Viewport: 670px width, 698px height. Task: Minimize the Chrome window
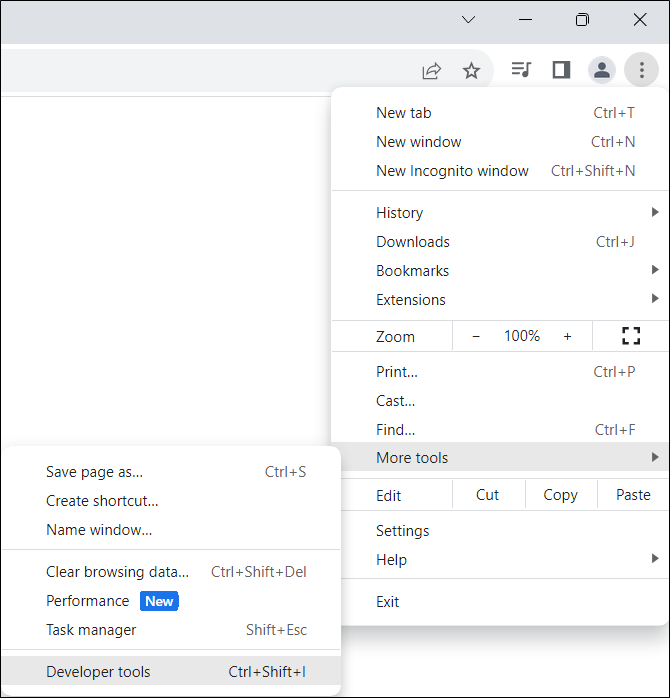pos(525,20)
